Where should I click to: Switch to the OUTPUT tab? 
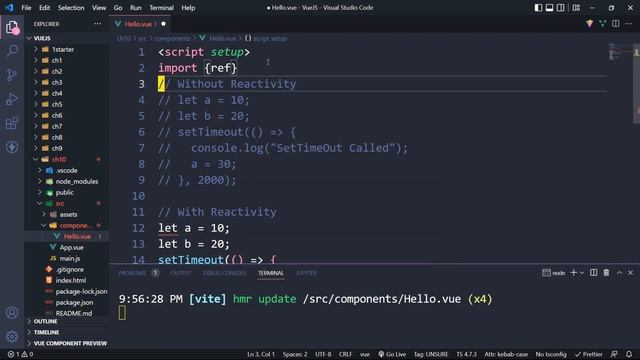pyautogui.click(x=181, y=273)
